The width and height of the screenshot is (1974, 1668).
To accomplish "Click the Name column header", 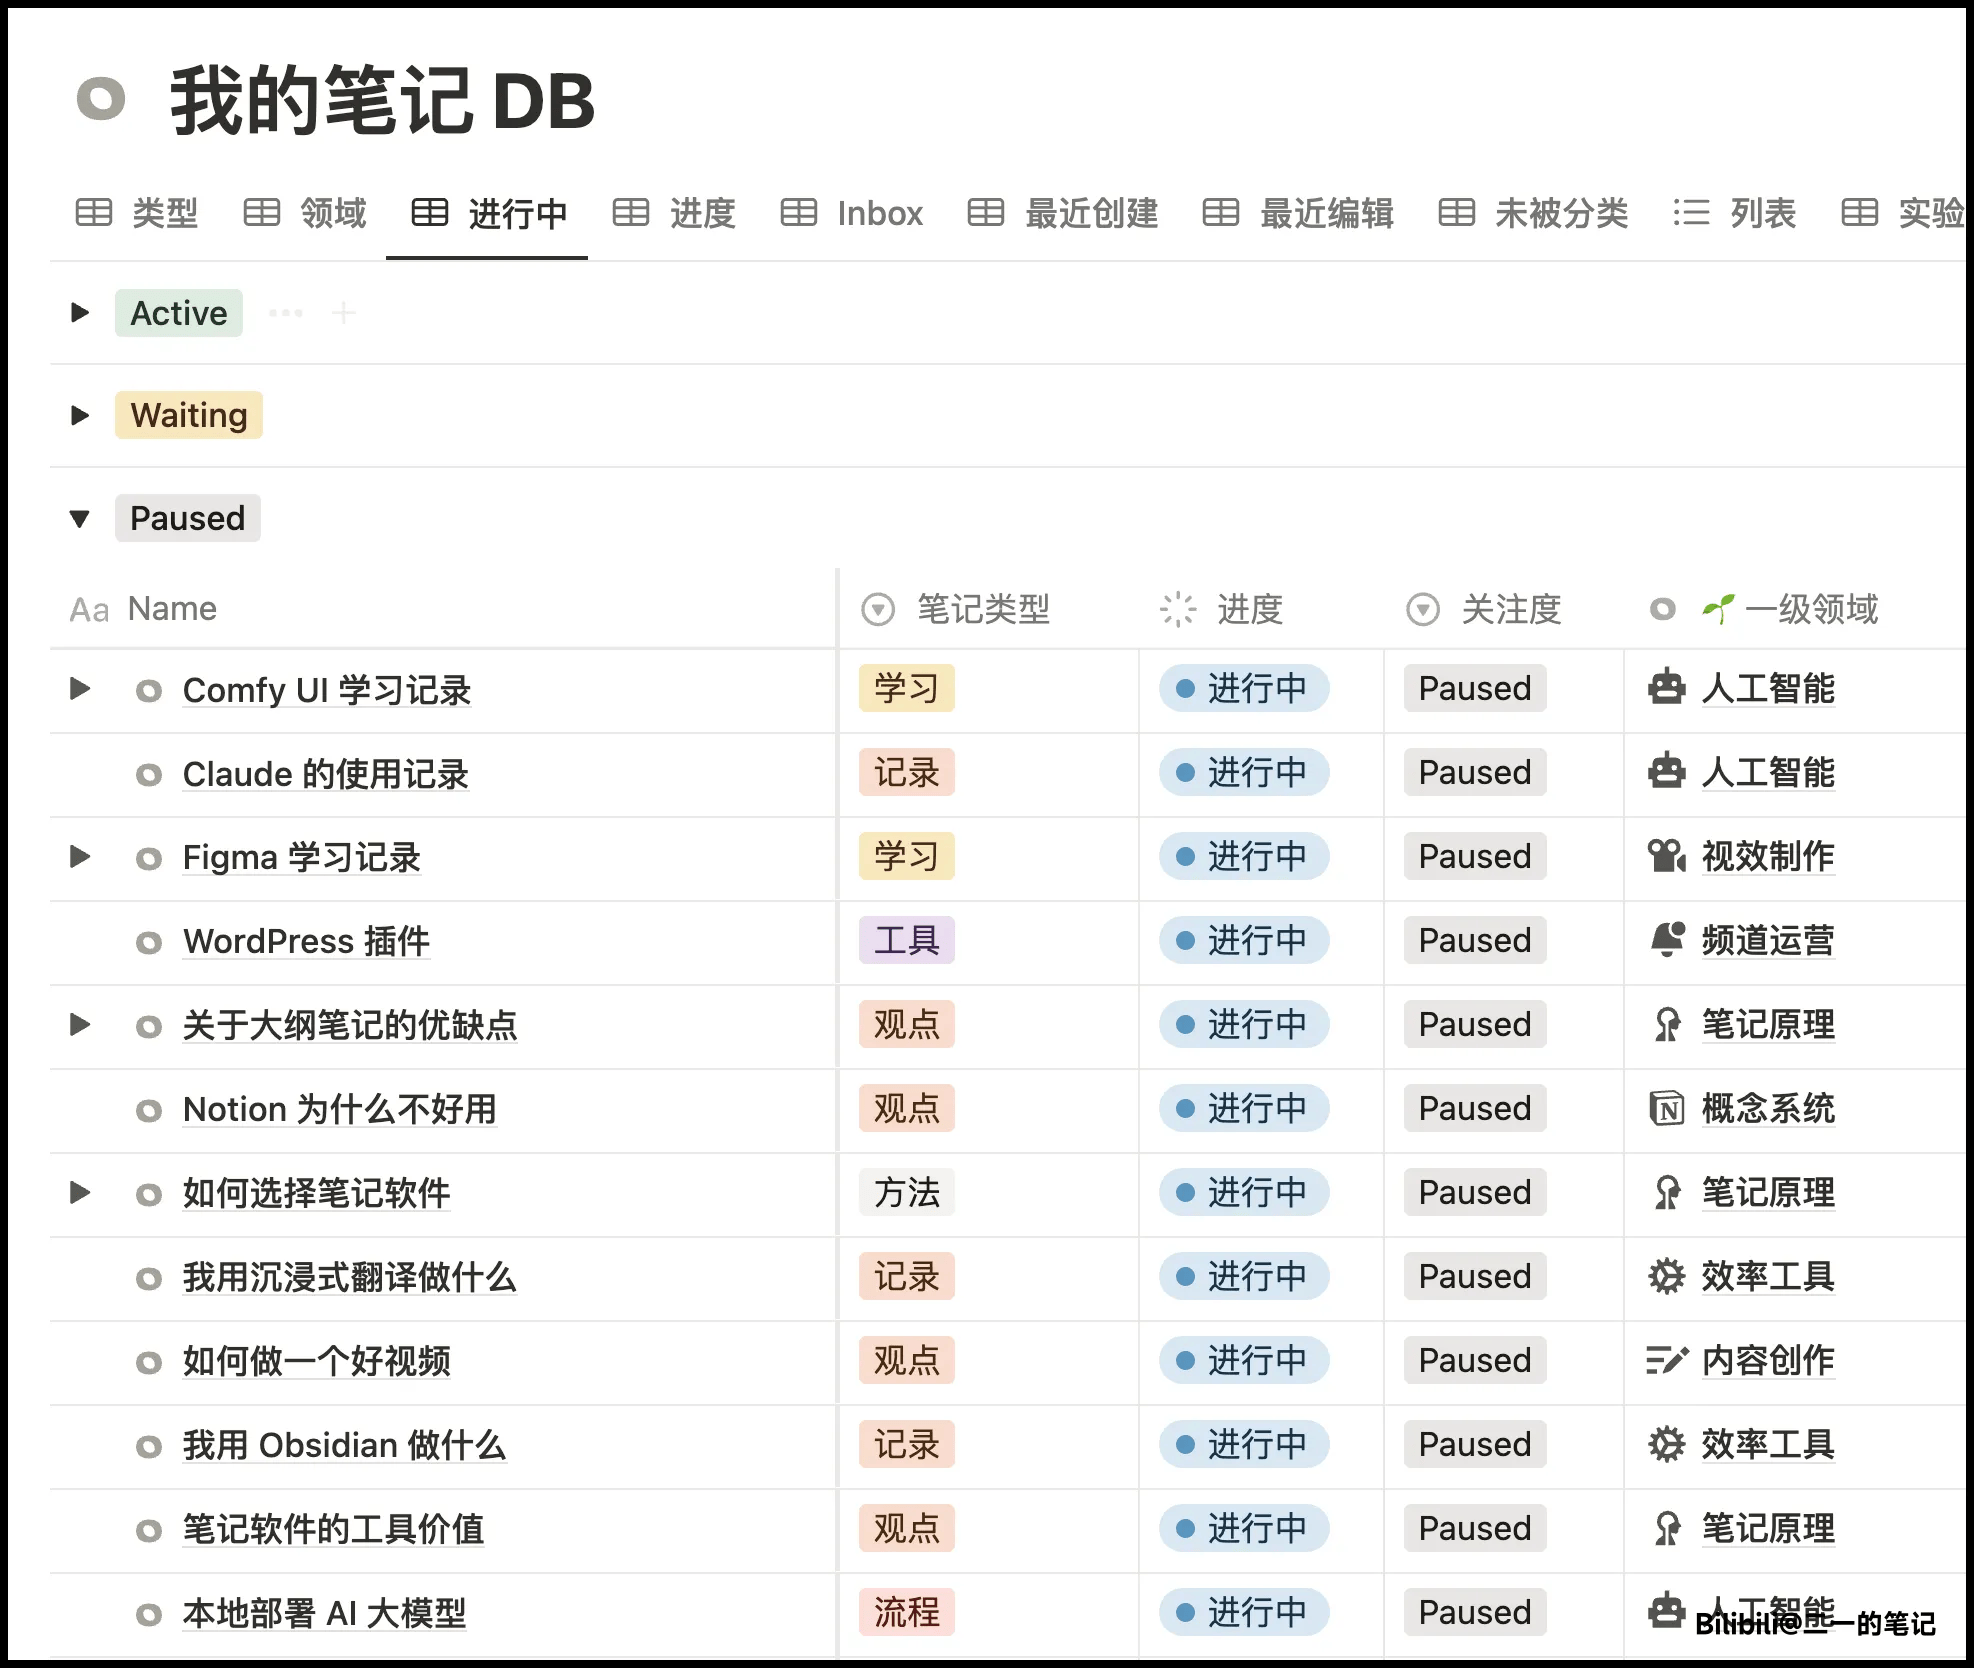I will (443, 609).
